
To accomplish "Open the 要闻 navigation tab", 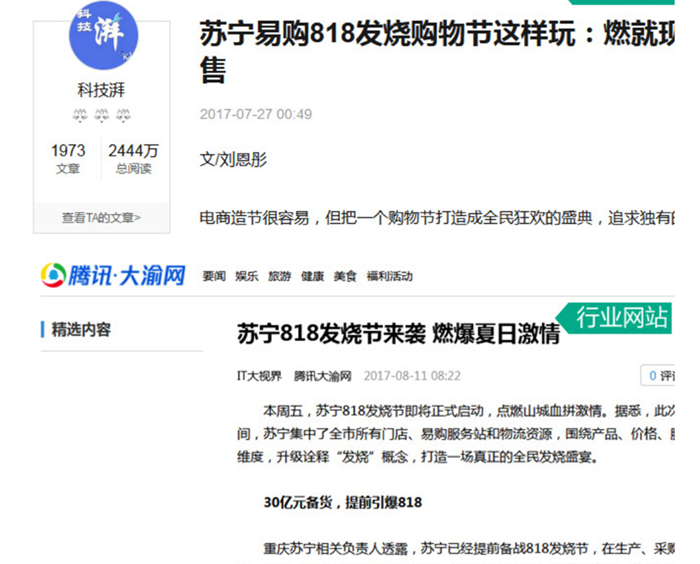I will [214, 276].
